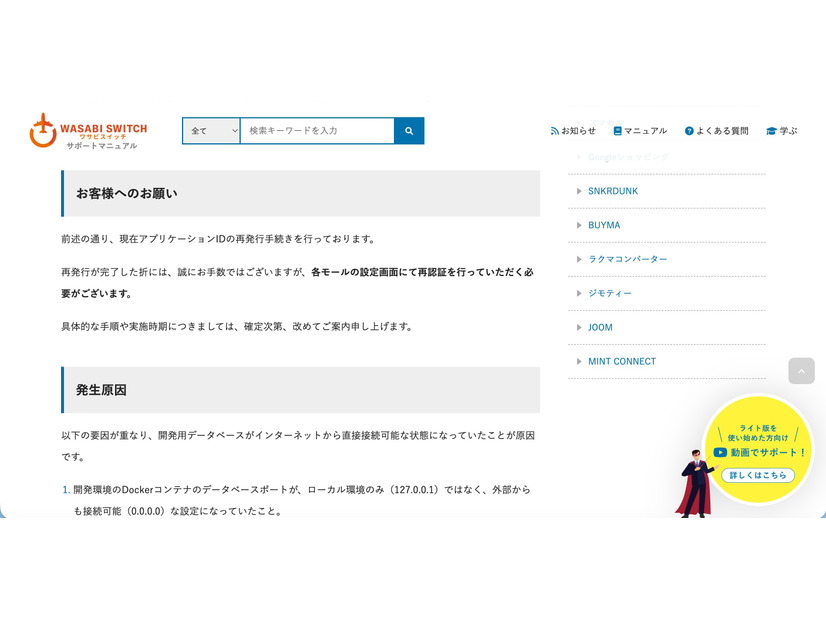The width and height of the screenshot is (826, 620).
Task: Expand the triangle next to SNKRDUNK
Action: (x=579, y=191)
